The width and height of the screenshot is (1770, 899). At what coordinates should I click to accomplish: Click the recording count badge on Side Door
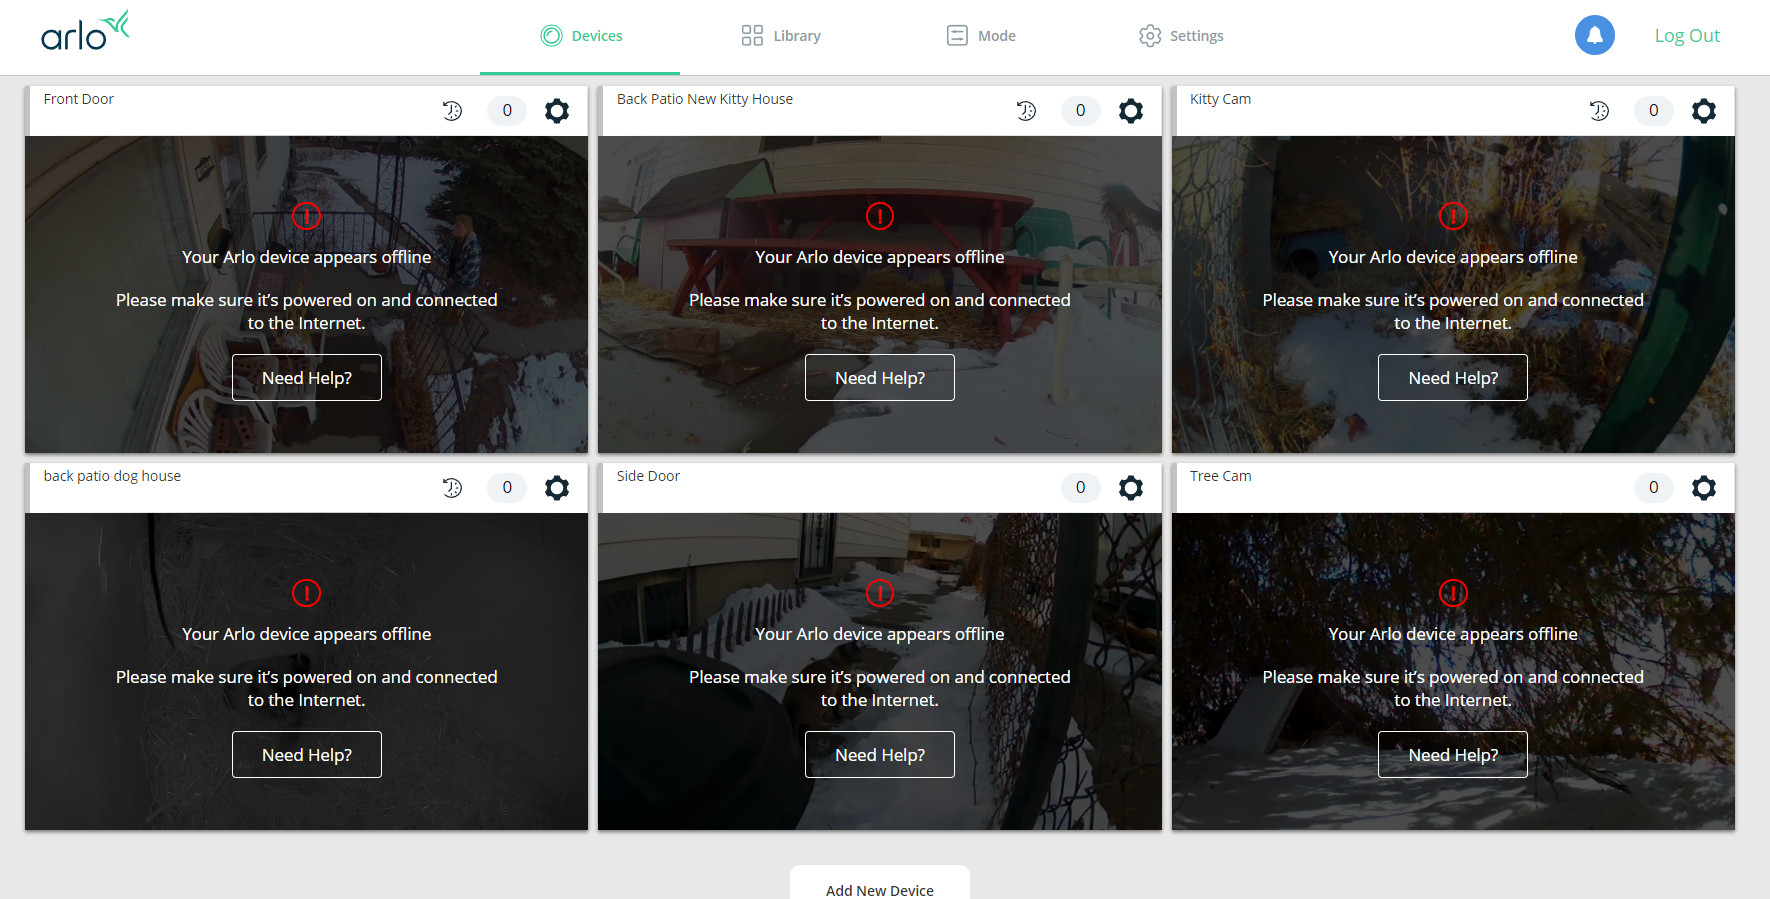pyautogui.click(x=1080, y=488)
